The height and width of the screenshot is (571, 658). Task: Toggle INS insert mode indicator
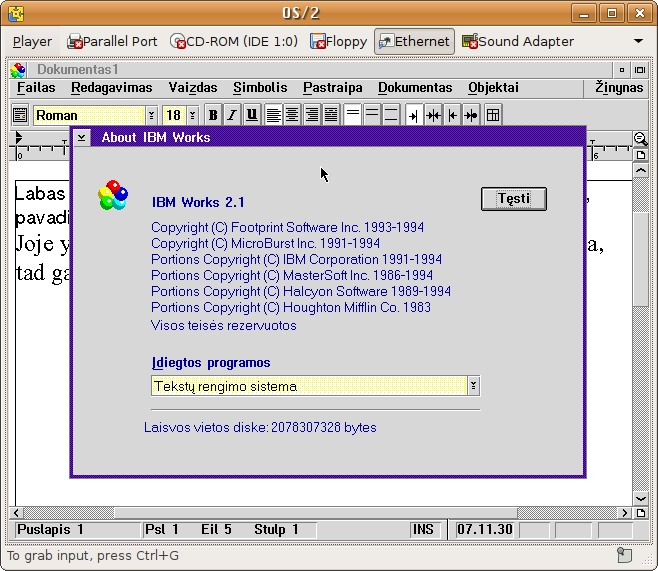pyautogui.click(x=423, y=529)
